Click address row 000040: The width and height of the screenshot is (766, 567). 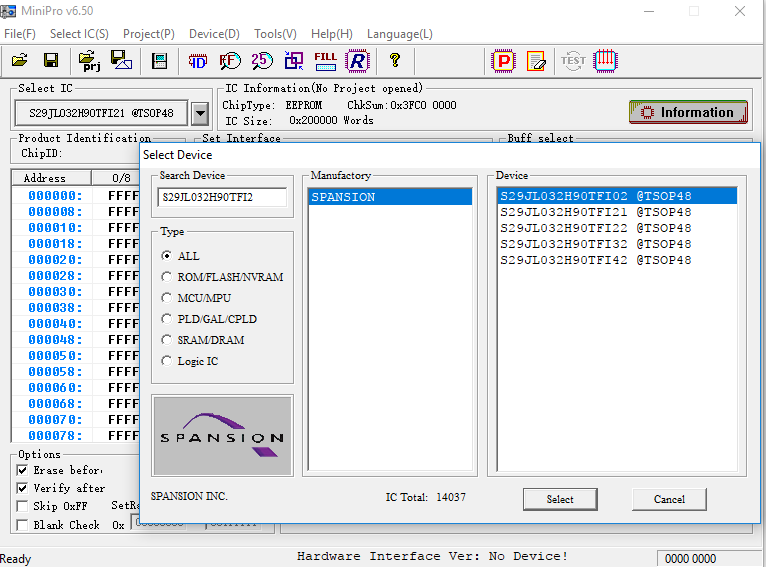click(x=55, y=324)
